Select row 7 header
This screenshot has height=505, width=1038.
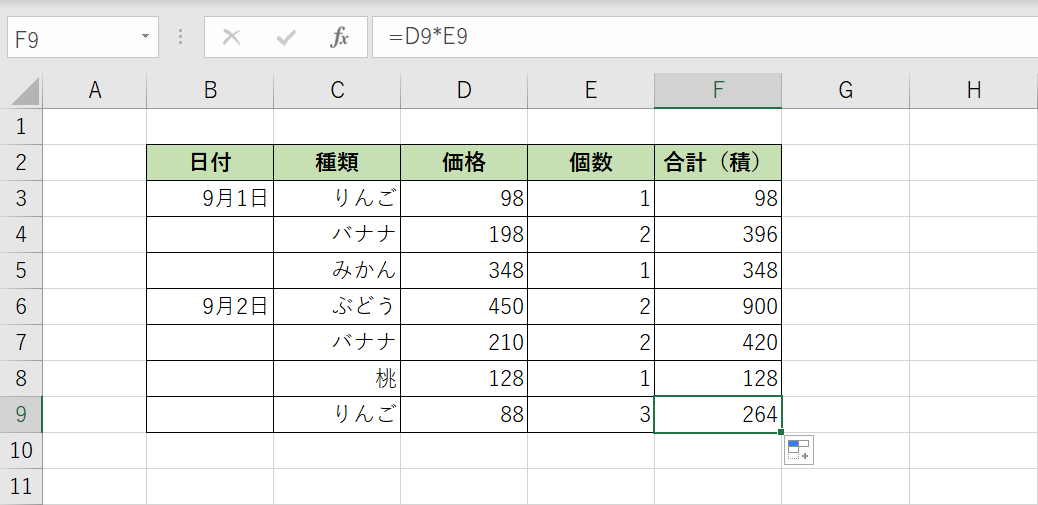[x=21, y=343]
